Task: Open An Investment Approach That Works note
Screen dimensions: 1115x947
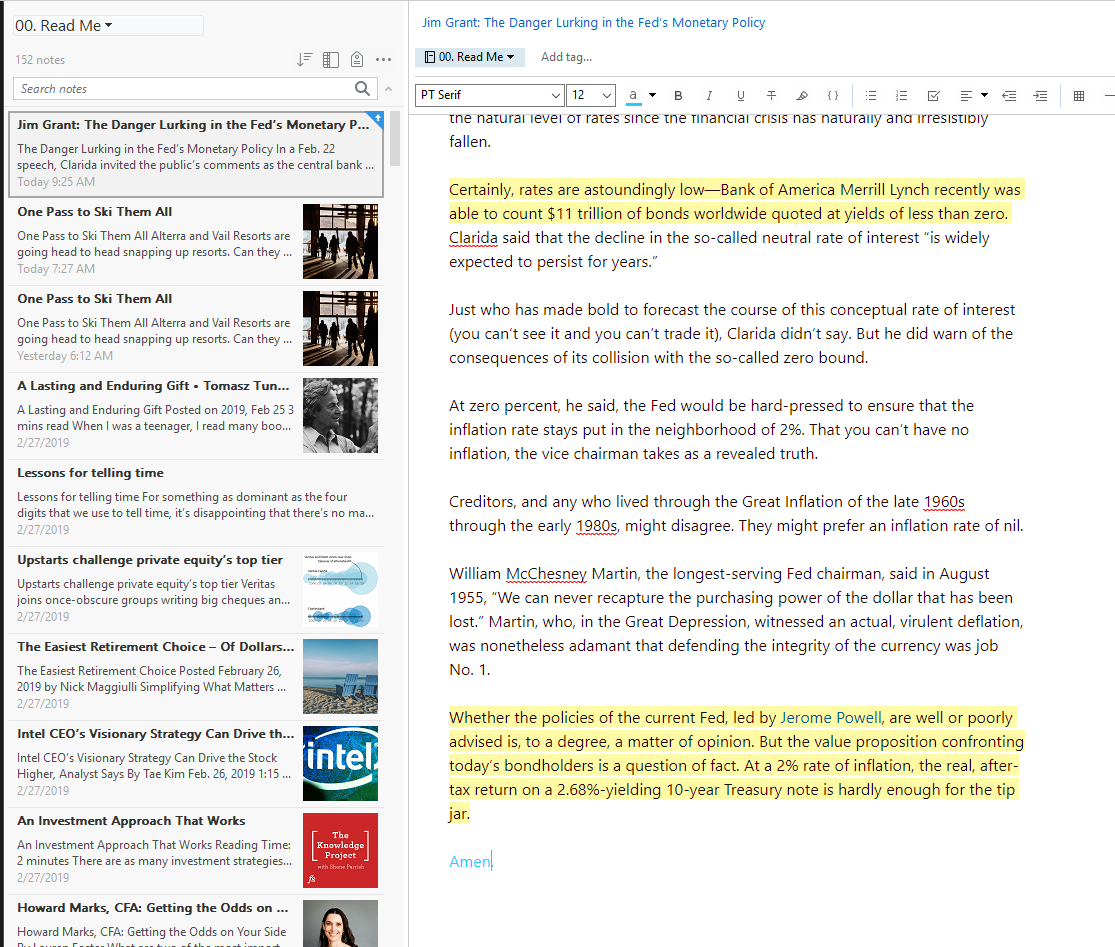Action: 196,850
